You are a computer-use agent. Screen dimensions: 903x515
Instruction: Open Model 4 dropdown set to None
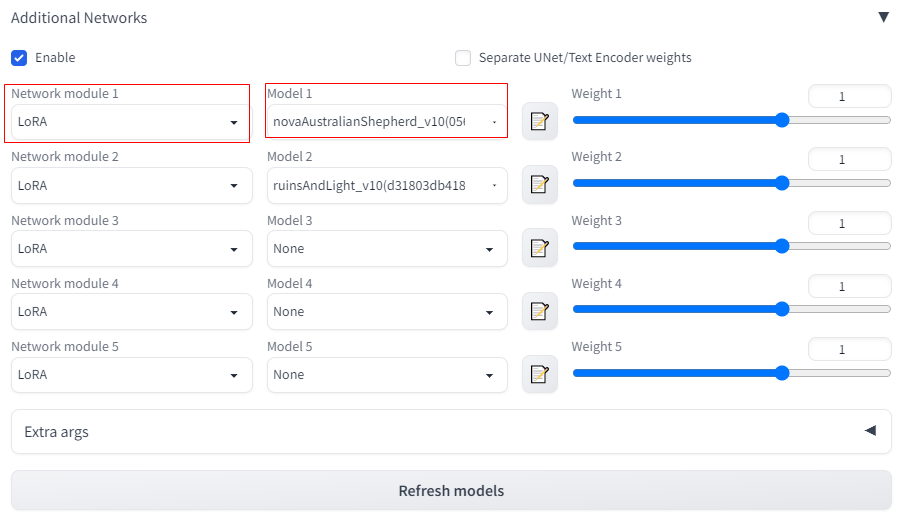(x=387, y=312)
